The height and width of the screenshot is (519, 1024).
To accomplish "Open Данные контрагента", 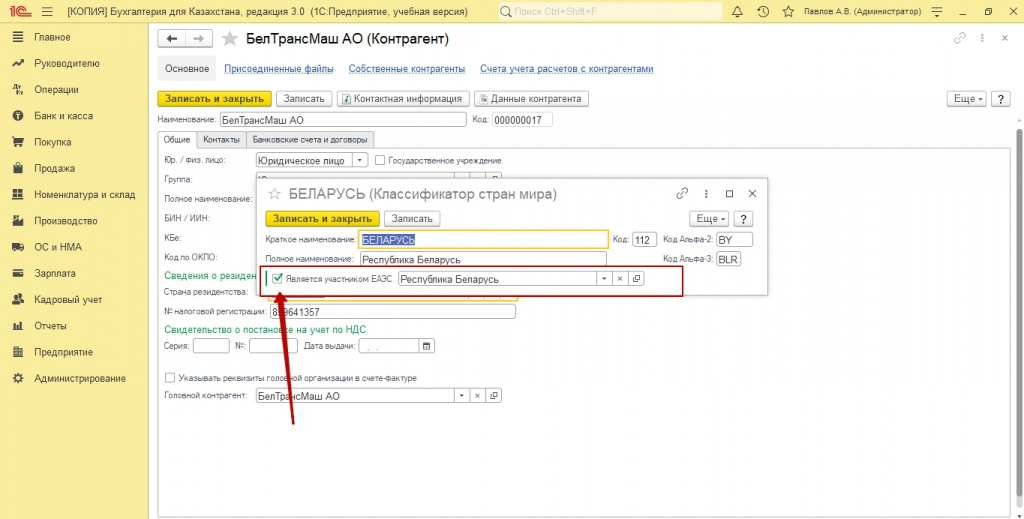I will coord(532,99).
